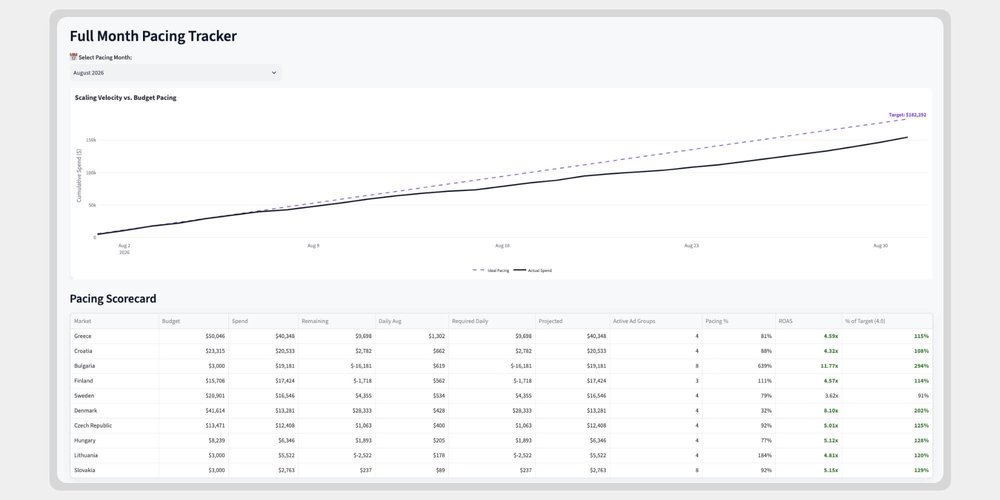The width and height of the screenshot is (1000, 500).
Task: Click Bulgaria percent of target 294%
Action: click(x=922, y=366)
